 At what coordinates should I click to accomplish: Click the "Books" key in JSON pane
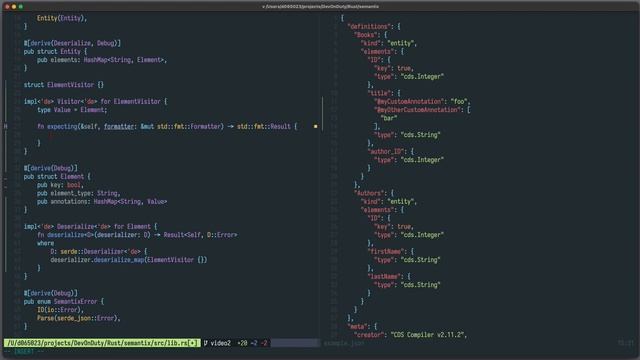click(x=364, y=35)
